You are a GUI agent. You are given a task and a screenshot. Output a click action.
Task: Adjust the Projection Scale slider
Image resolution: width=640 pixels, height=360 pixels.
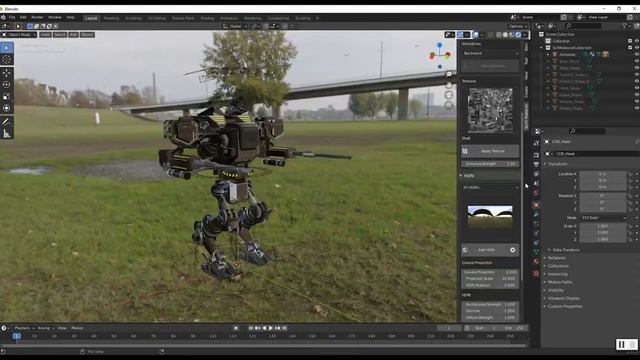(490, 278)
